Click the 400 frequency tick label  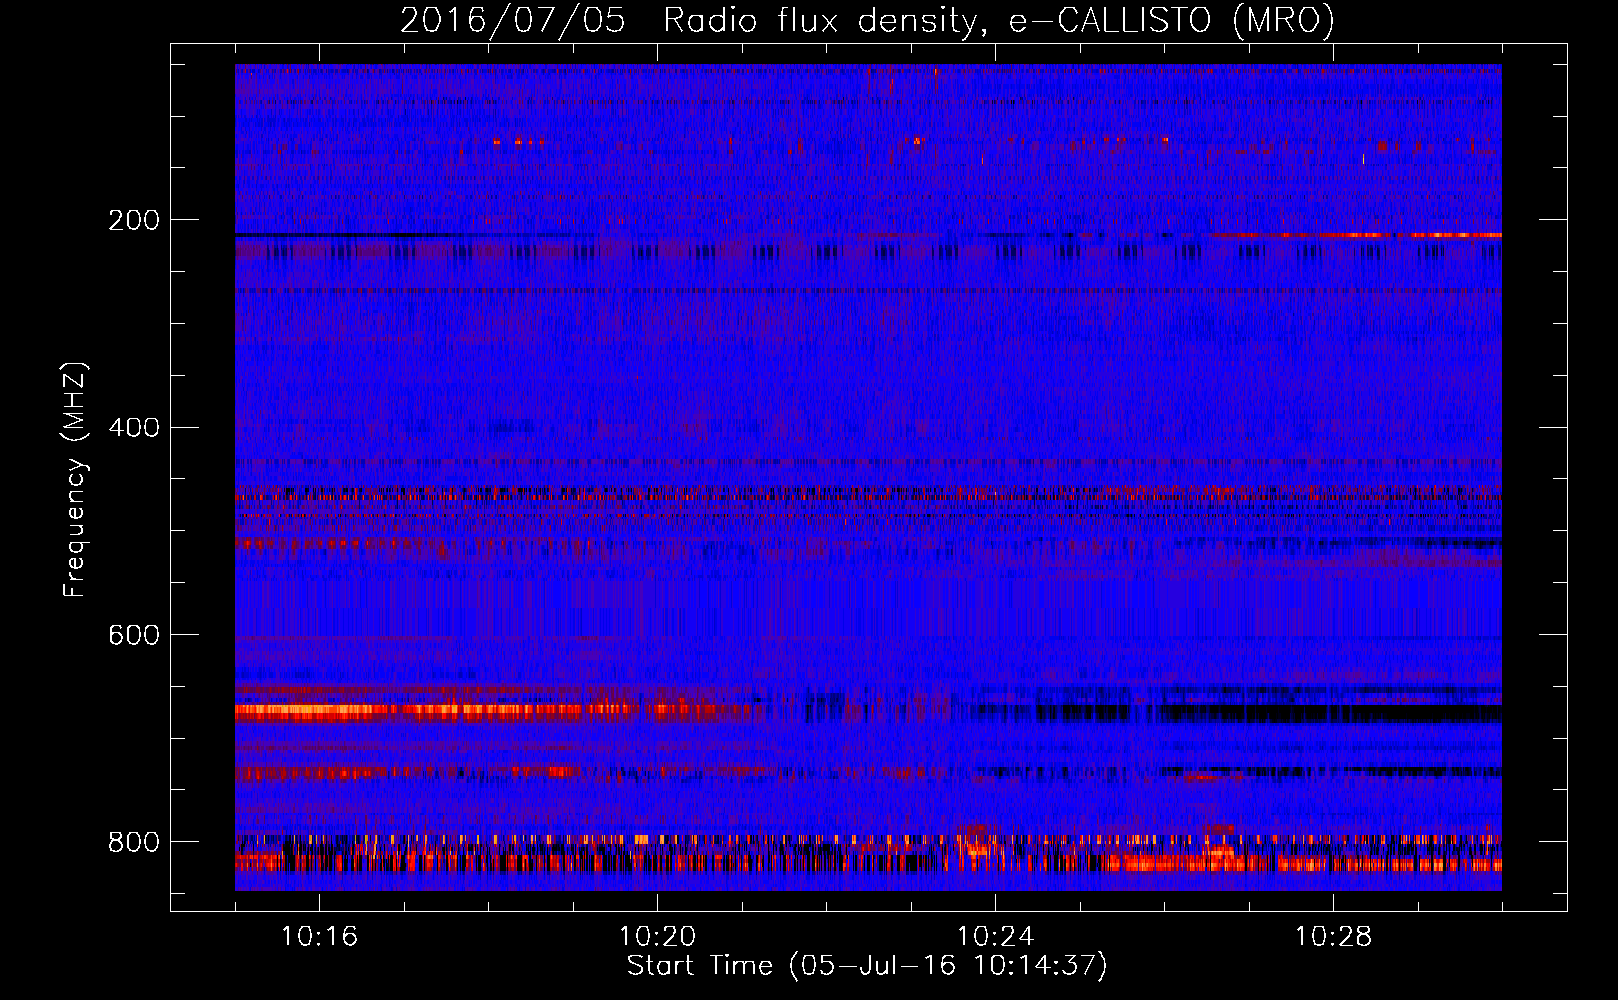[x=133, y=428]
